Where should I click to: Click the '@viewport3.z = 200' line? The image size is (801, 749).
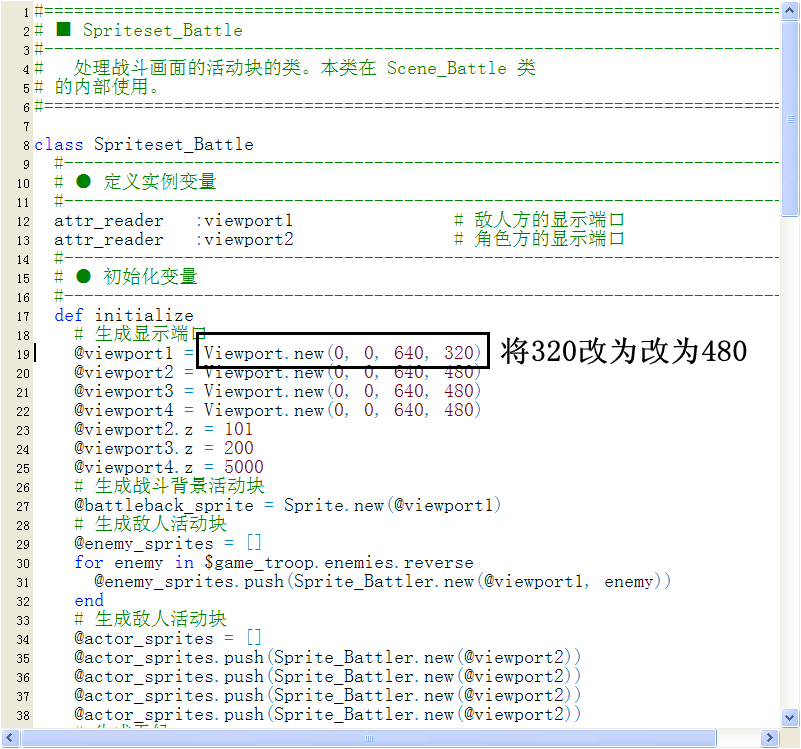163,448
